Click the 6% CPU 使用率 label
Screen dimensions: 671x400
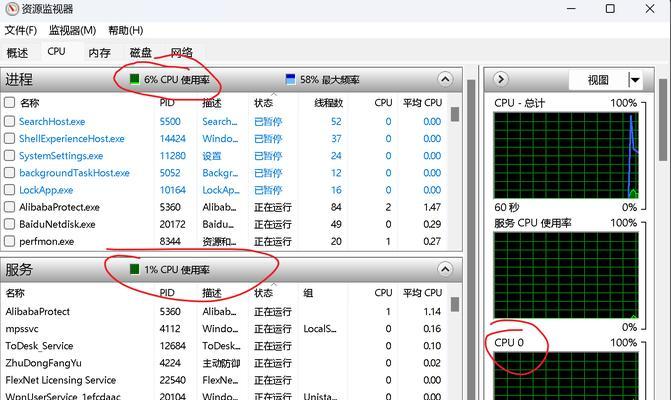tap(177, 80)
